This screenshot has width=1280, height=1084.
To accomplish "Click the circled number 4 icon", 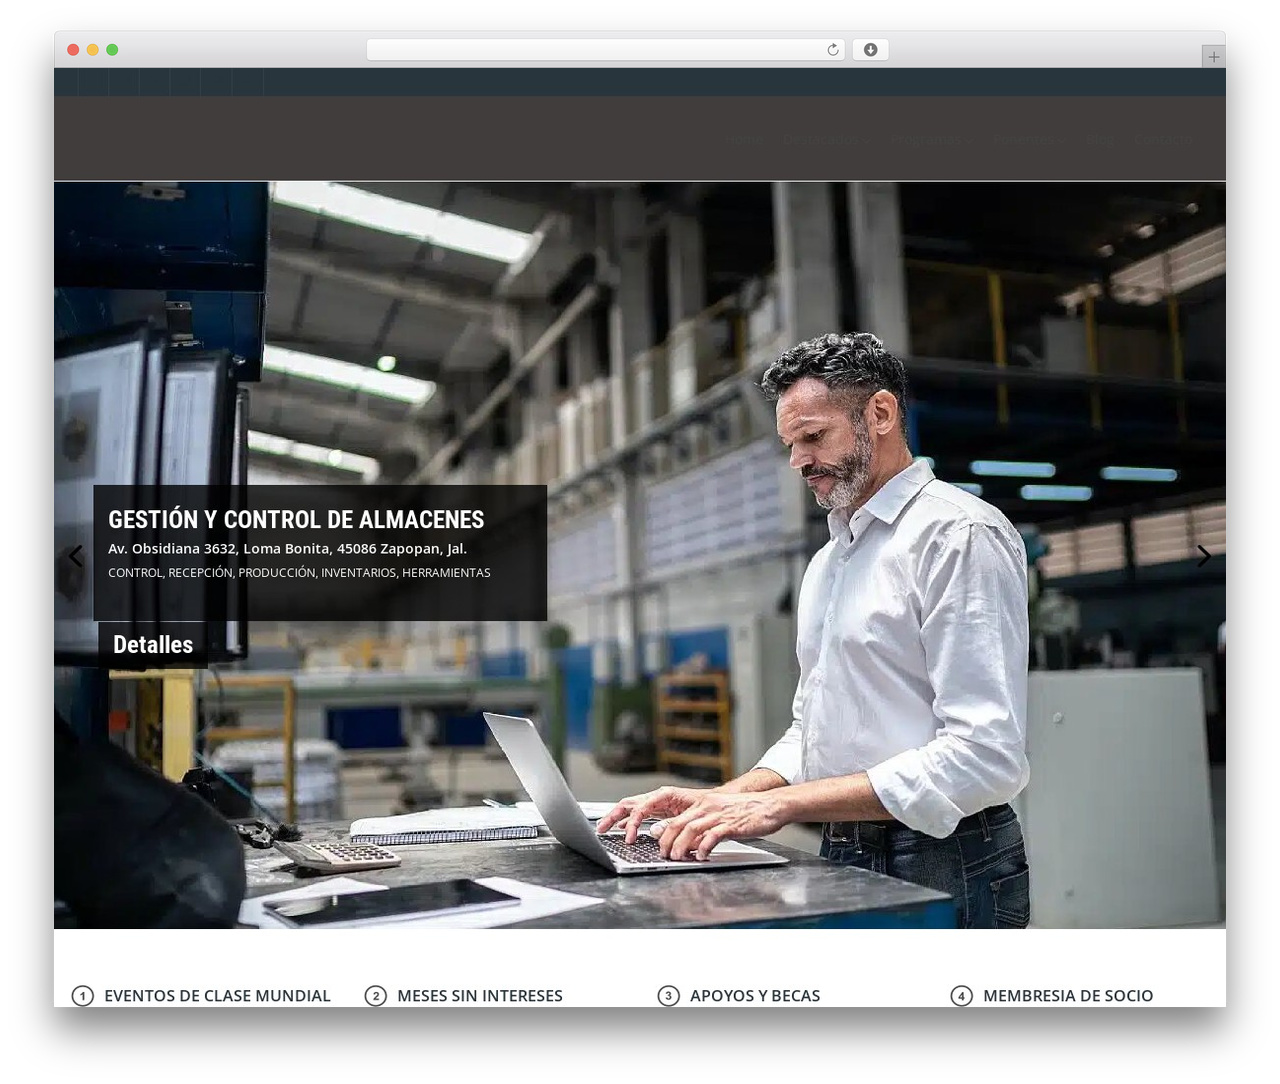I will (x=962, y=996).
